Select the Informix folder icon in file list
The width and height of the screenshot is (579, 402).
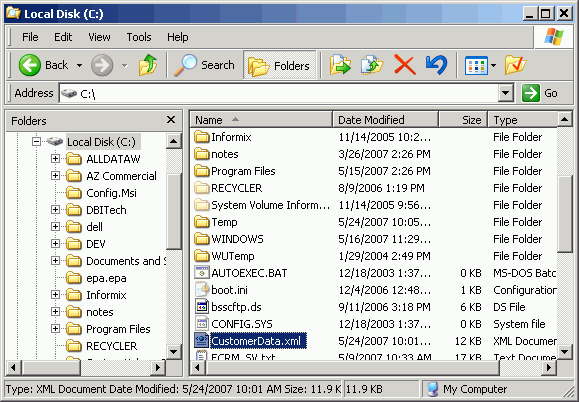pos(202,137)
